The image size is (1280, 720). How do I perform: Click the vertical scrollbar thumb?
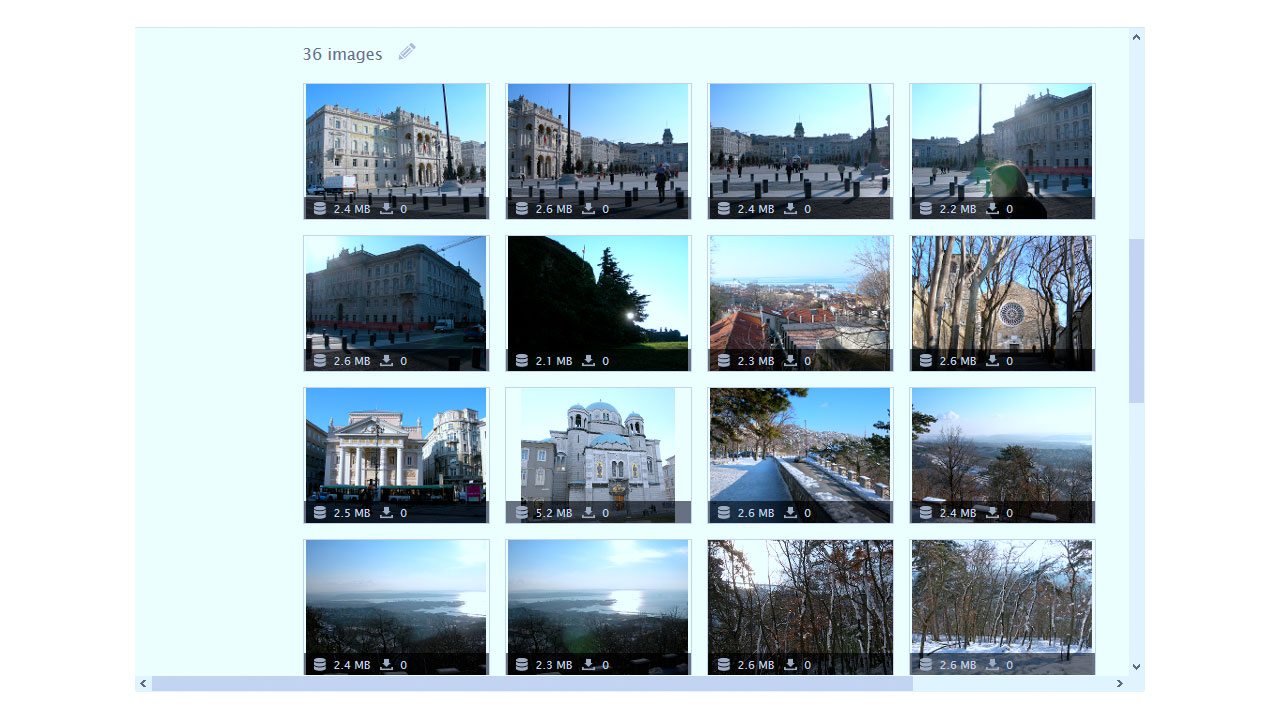[1137, 321]
